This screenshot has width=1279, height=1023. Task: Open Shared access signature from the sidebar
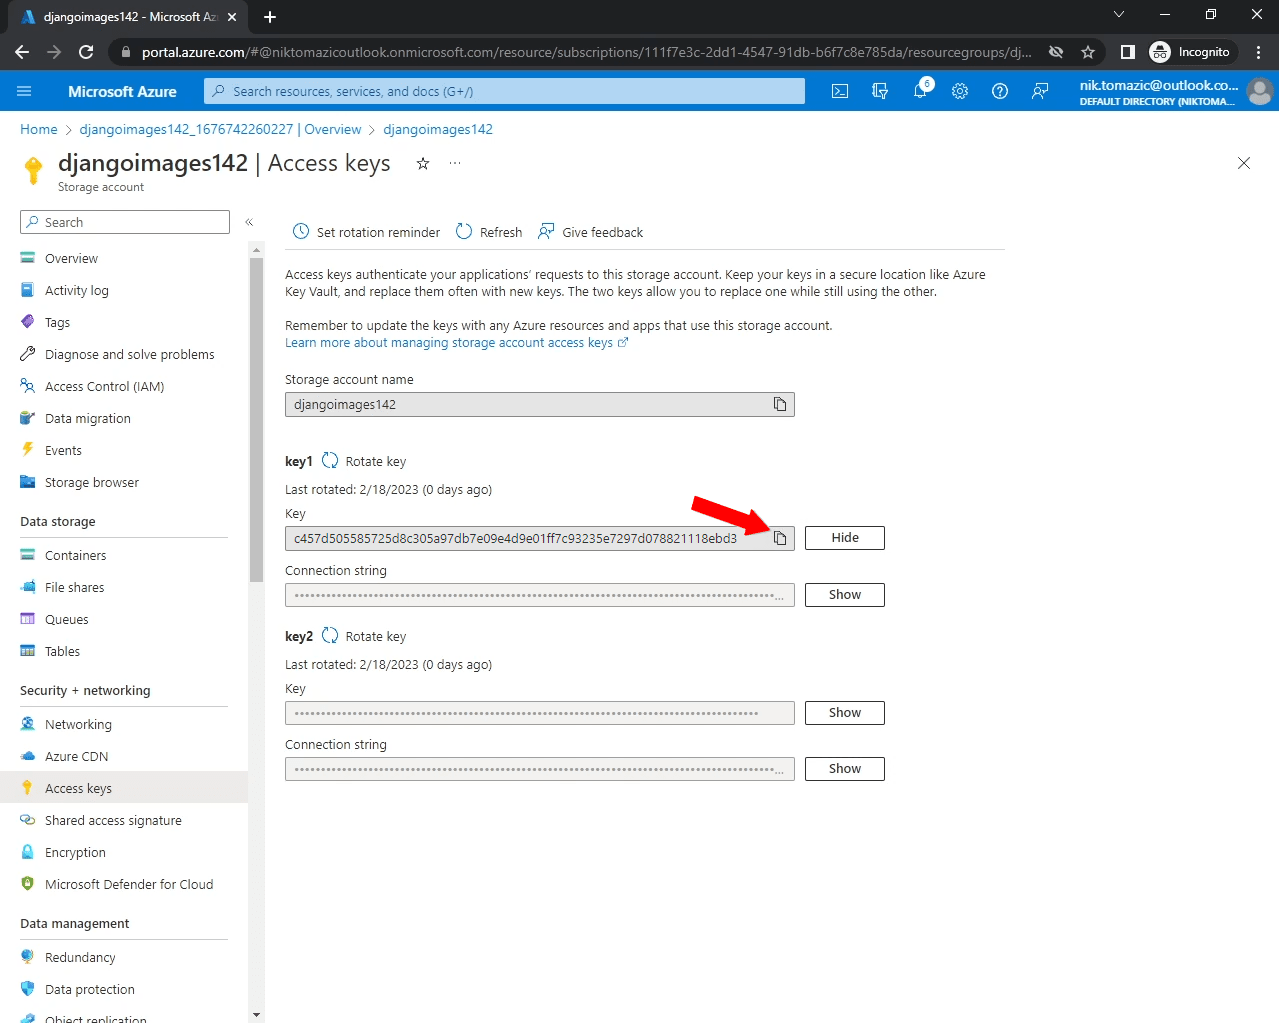click(x=113, y=819)
